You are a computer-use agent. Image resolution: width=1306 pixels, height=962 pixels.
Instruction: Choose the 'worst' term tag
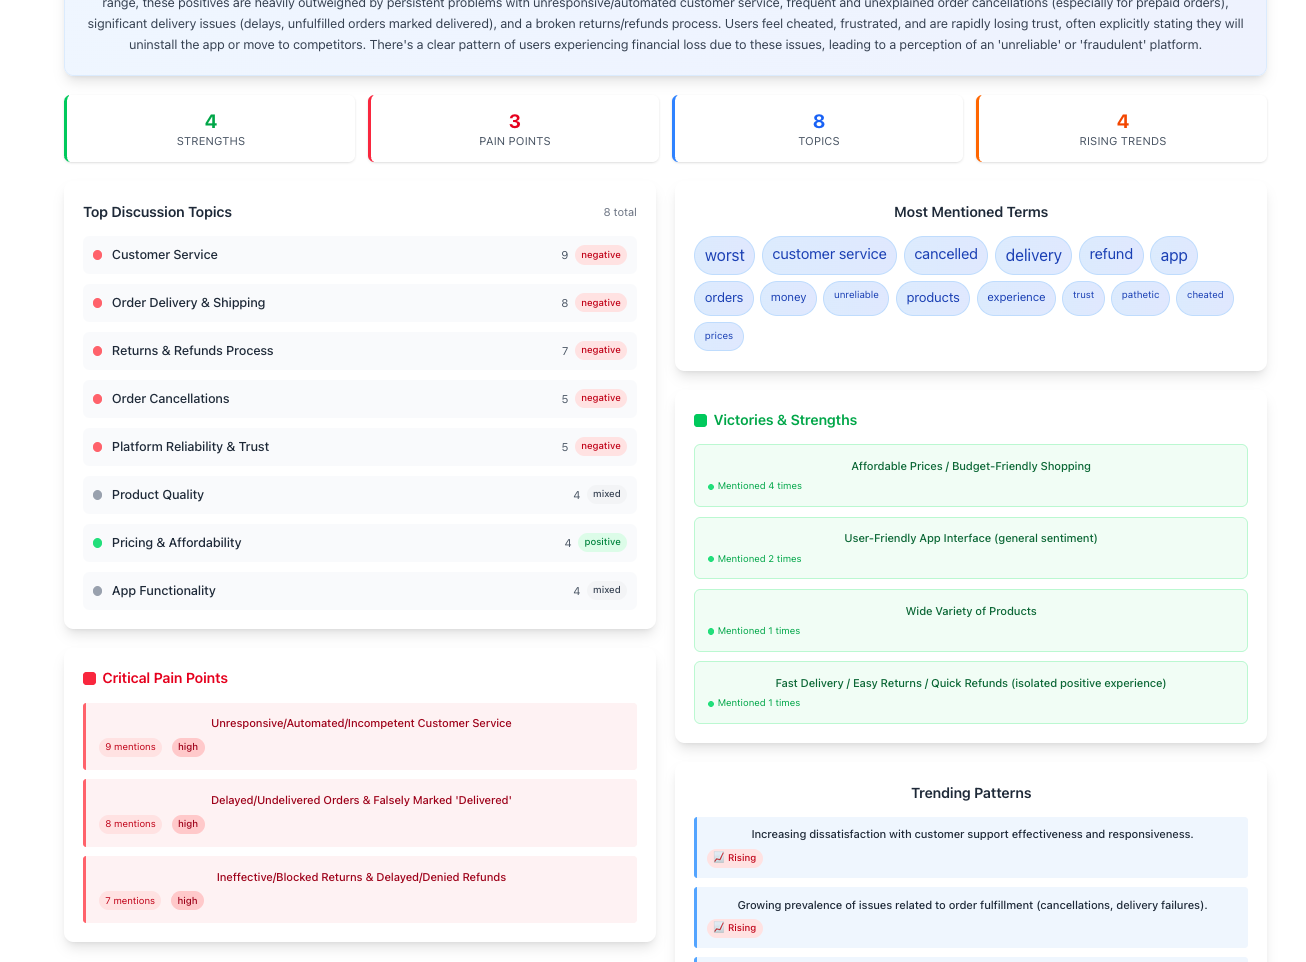[x=724, y=256]
